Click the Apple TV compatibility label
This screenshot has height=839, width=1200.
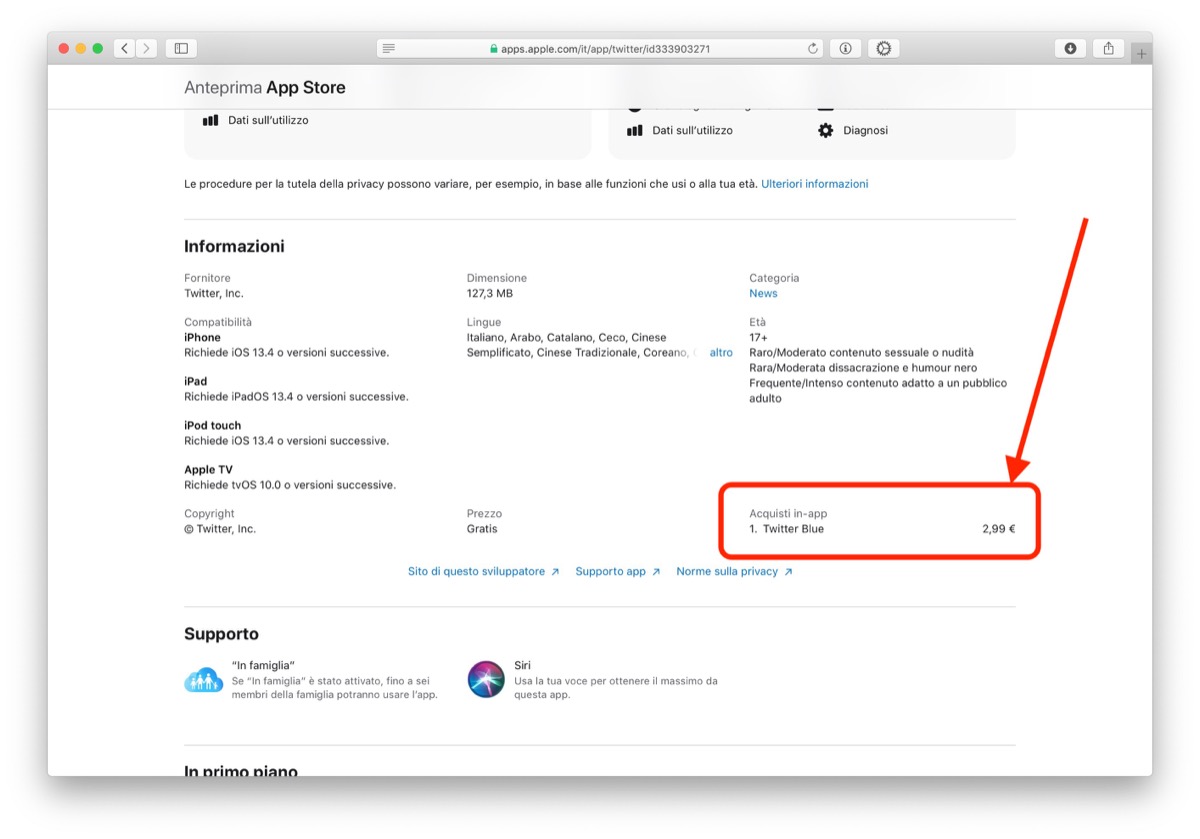208,469
